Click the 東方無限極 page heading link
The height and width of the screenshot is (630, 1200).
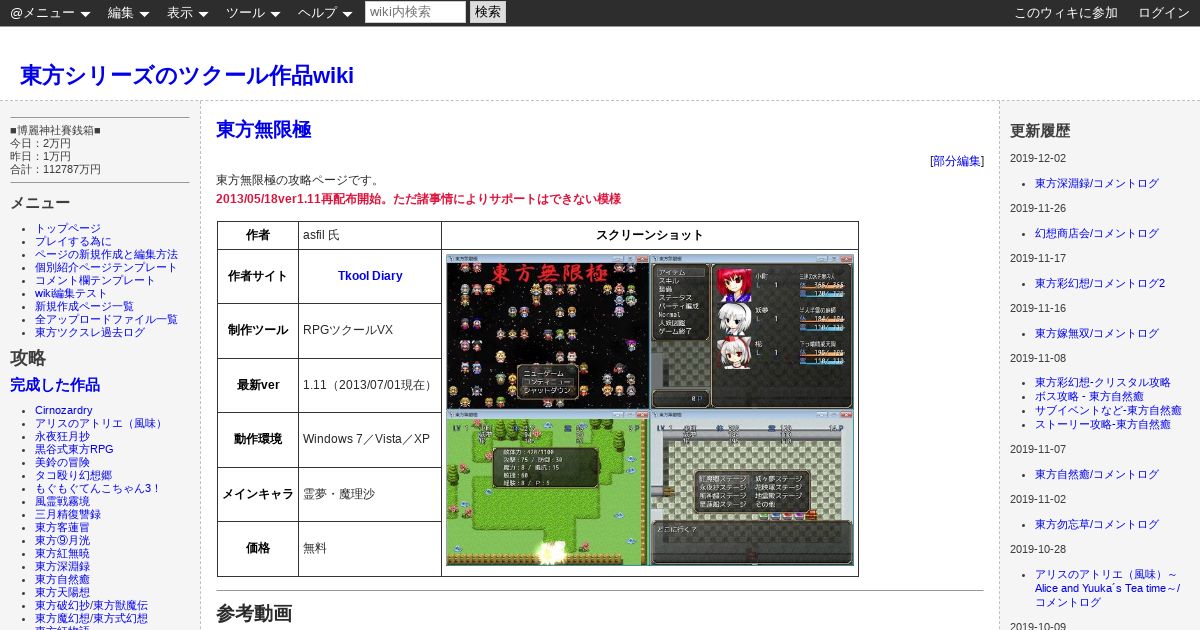tap(264, 130)
